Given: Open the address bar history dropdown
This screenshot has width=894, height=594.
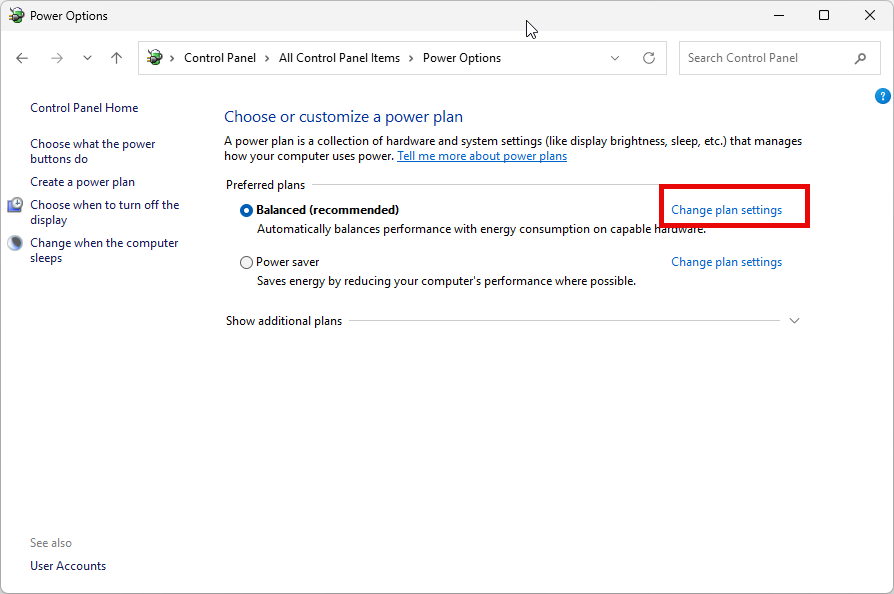Looking at the screenshot, I should (x=615, y=58).
